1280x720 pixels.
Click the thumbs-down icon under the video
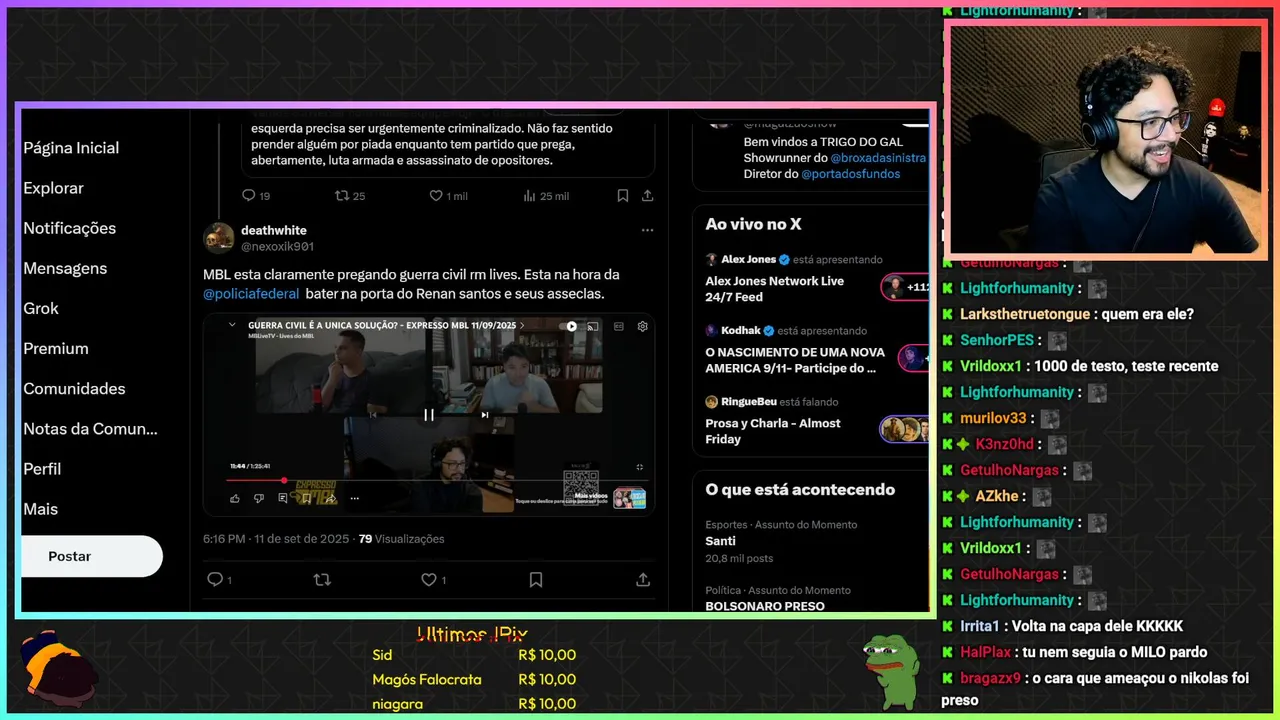[x=258, y=498]
